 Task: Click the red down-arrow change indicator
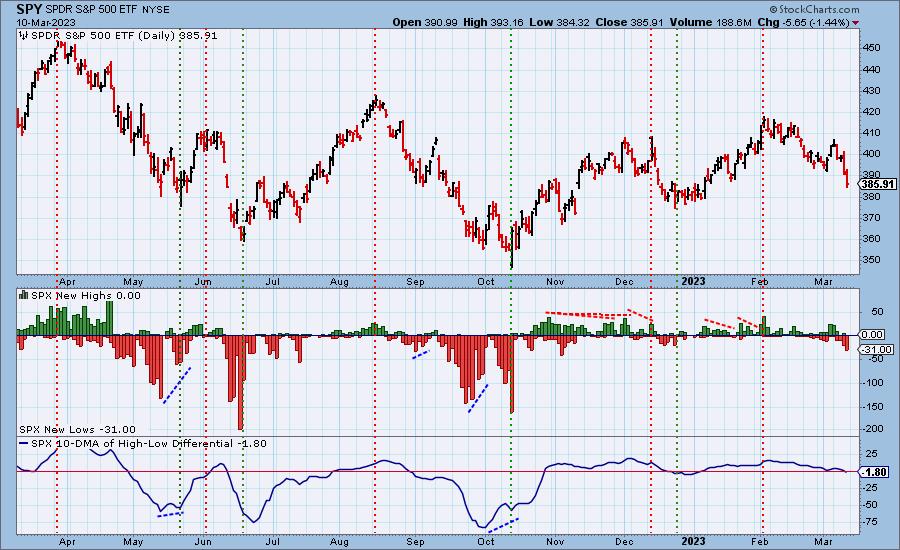click(856, 23)
